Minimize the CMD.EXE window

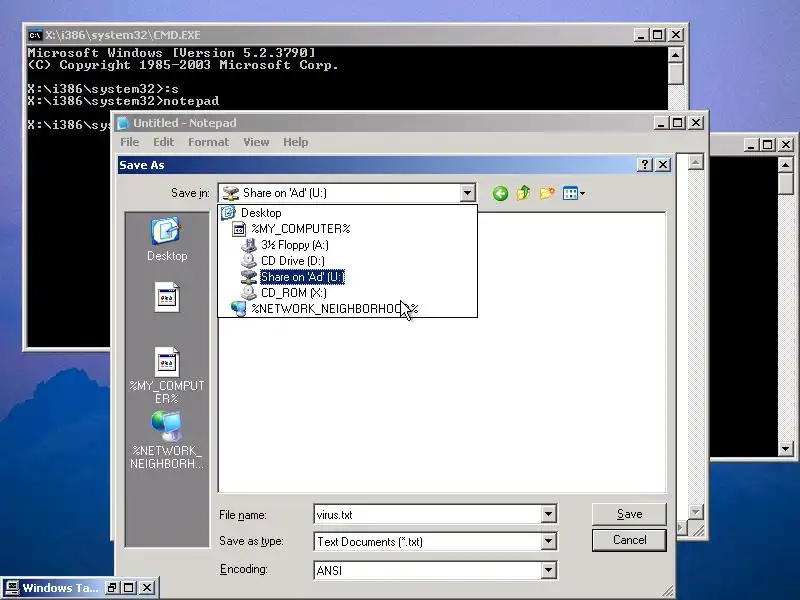coord(641,35)
